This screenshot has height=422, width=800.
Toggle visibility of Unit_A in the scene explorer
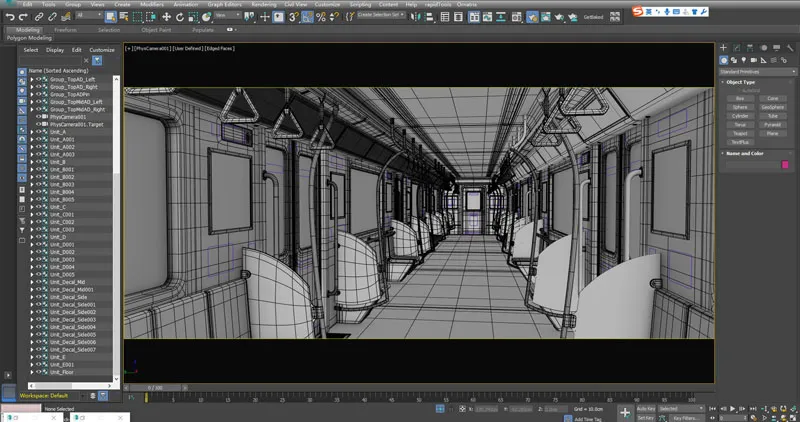(x=37, y=131)
